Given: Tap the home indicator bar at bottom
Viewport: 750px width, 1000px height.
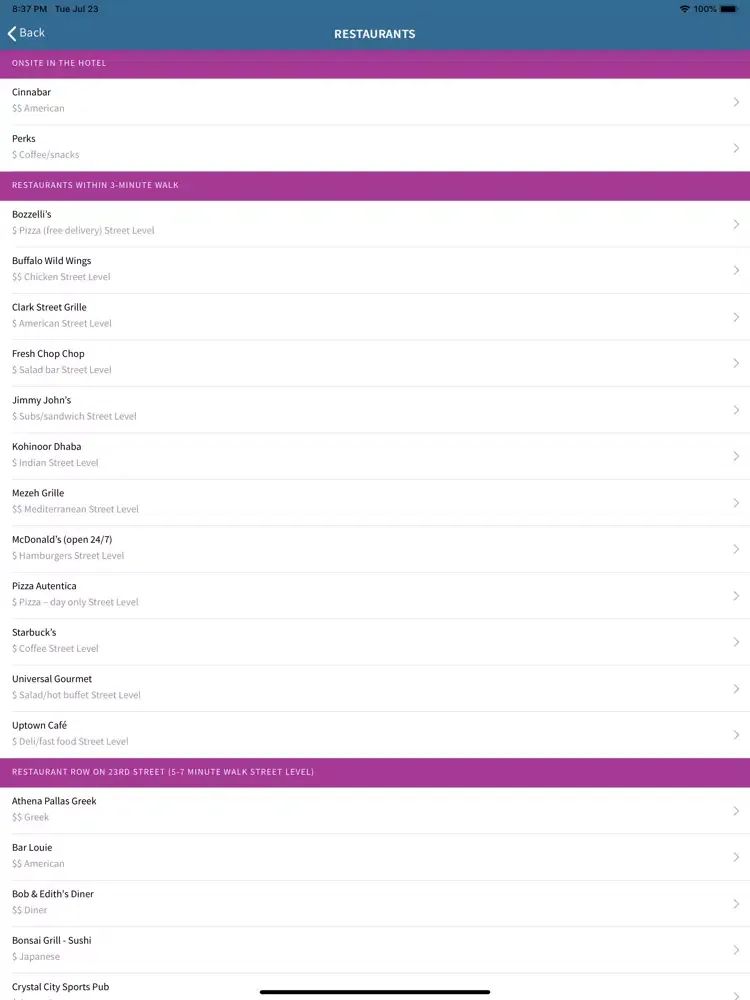Looking at the screenshot, I should click(x=375, y=992).
